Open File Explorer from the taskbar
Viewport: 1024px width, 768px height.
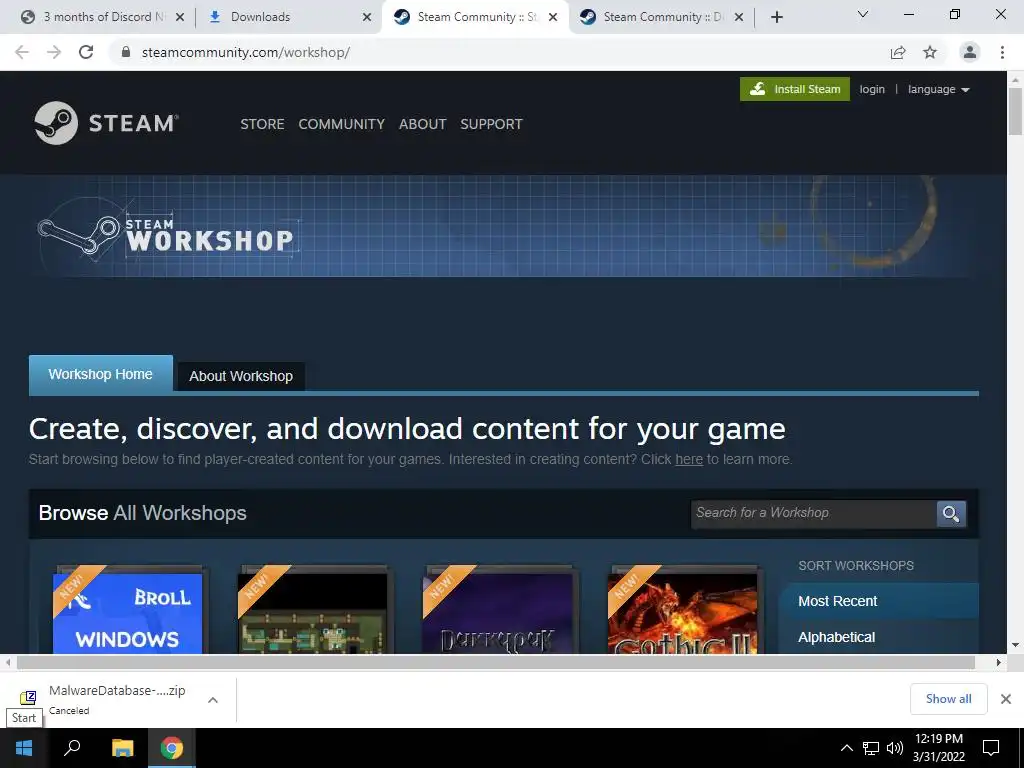(x=122, y=748)
